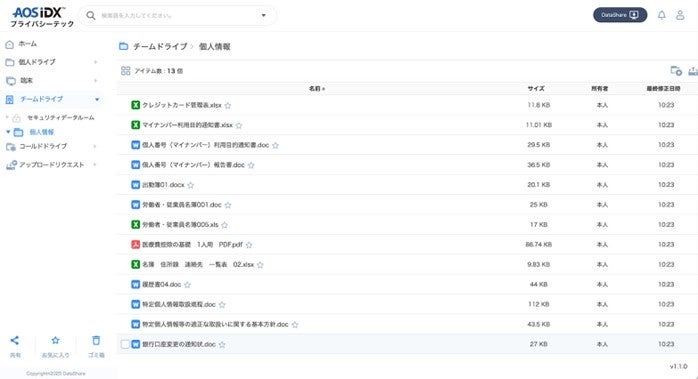
Task: Click the Word icon of 個人番号 報告書.doc
Action: pyautogui.click(x=136, y=165)
